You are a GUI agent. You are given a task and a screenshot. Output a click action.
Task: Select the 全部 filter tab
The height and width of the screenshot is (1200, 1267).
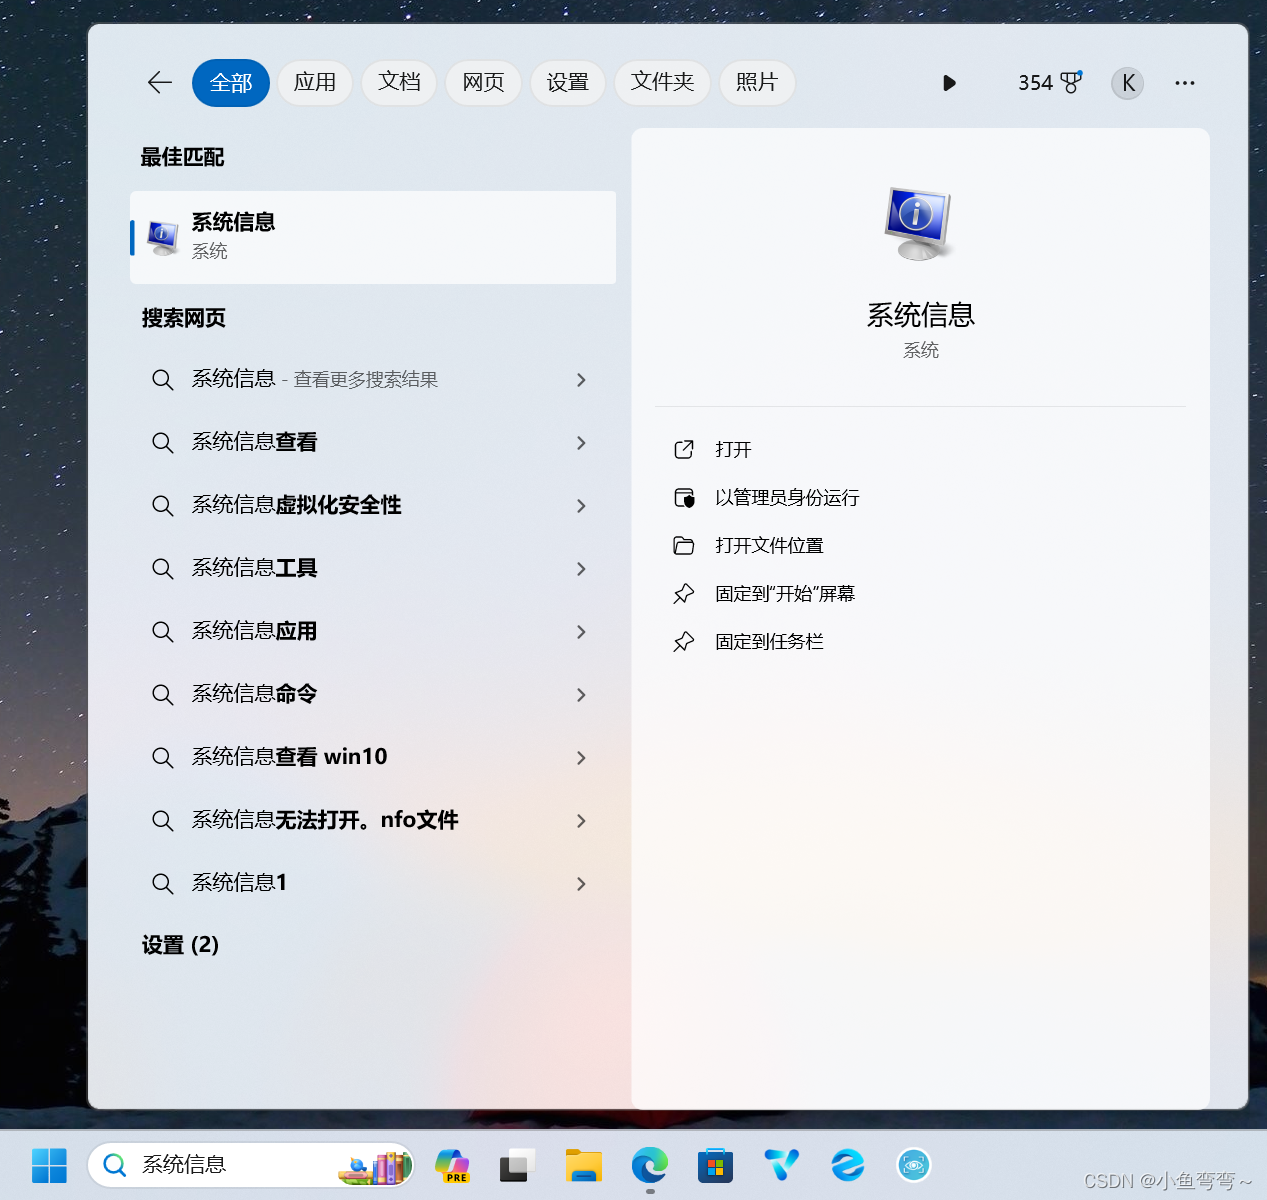tap(231, 83)
